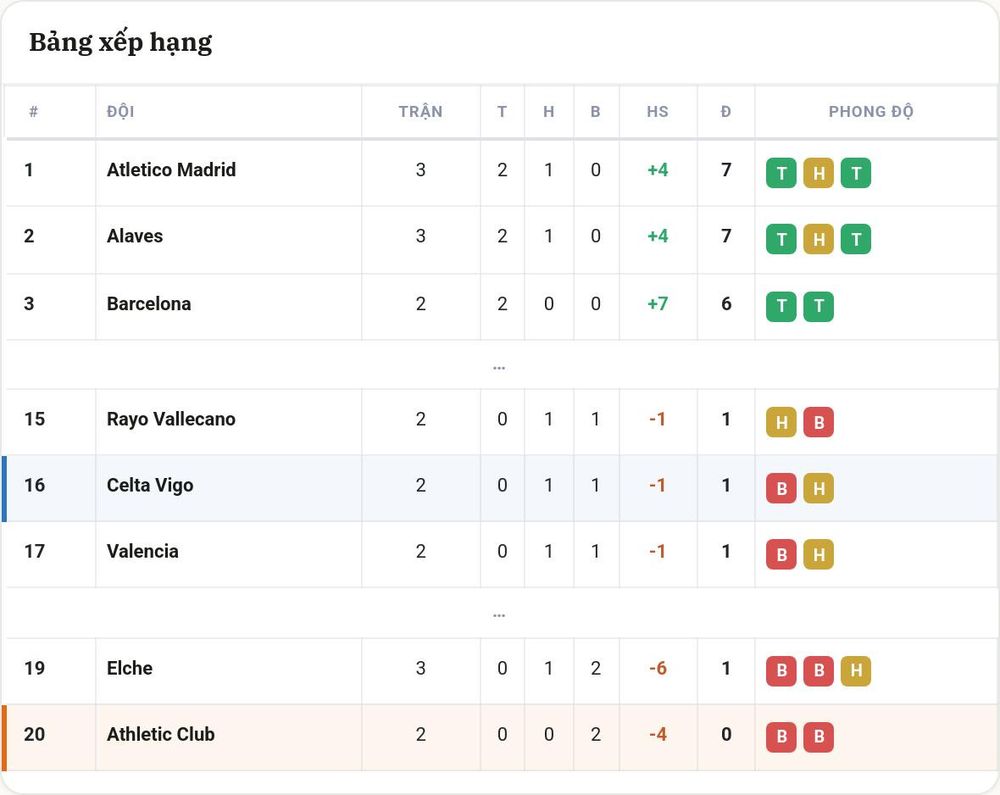1000x795 pixels.
Task: Expand hidden rows below Barcelona
Action: pos(499,367)
